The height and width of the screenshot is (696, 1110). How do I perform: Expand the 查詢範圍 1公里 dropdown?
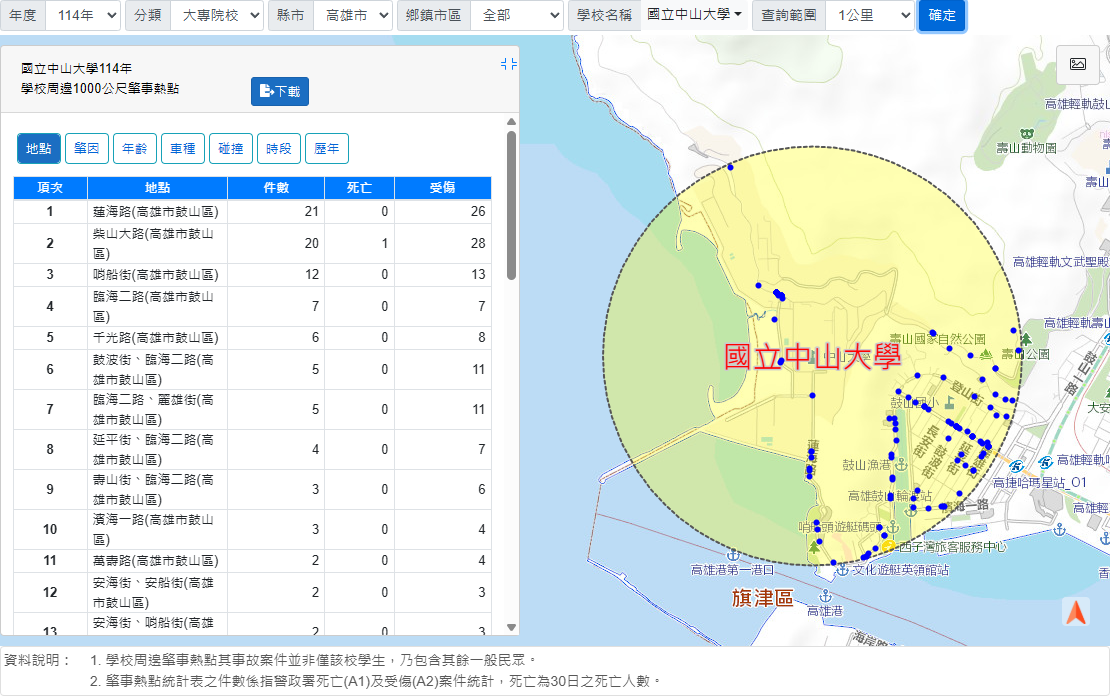click(870, 16)
